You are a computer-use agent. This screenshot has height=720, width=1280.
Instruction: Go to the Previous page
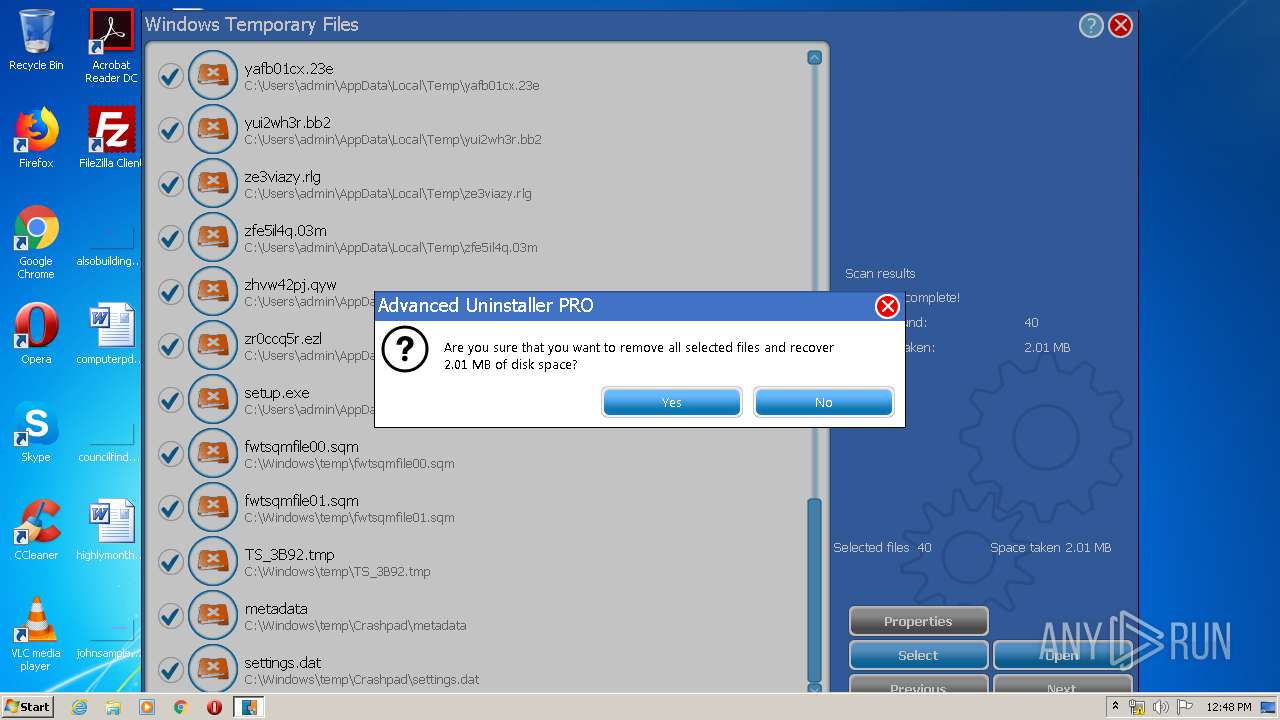tap(918, 686)
